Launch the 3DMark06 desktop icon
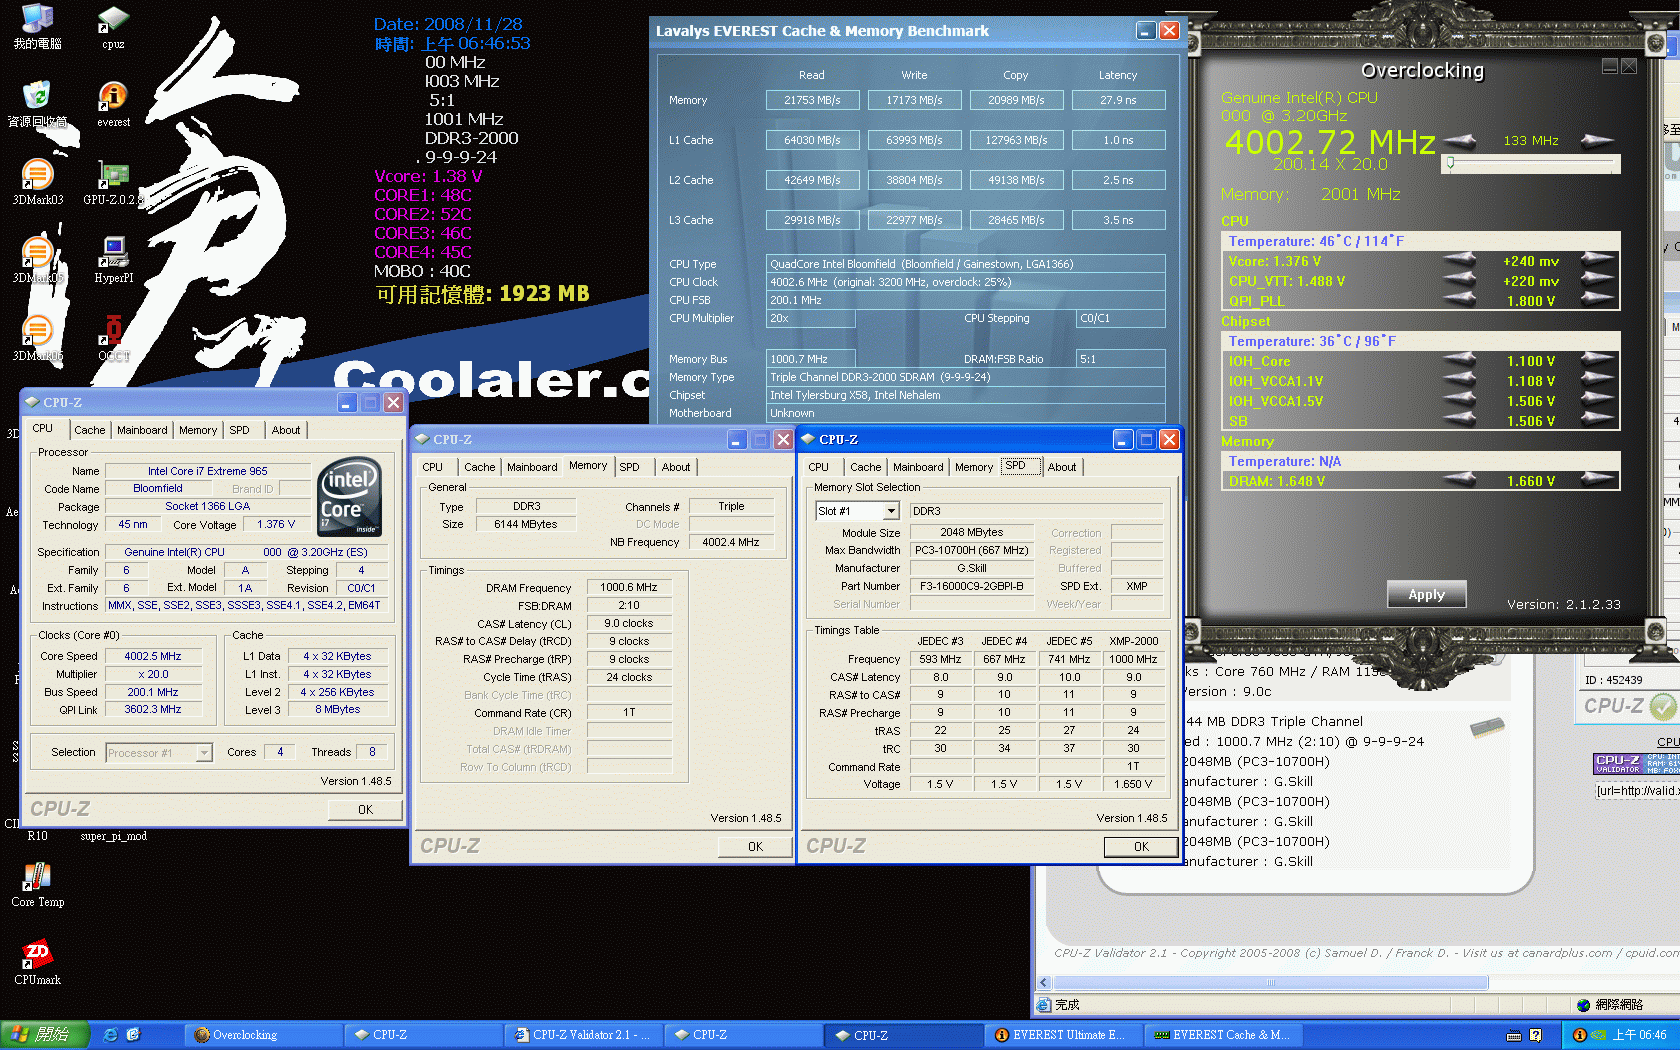1680x1050 pixels. click(37, 338)
